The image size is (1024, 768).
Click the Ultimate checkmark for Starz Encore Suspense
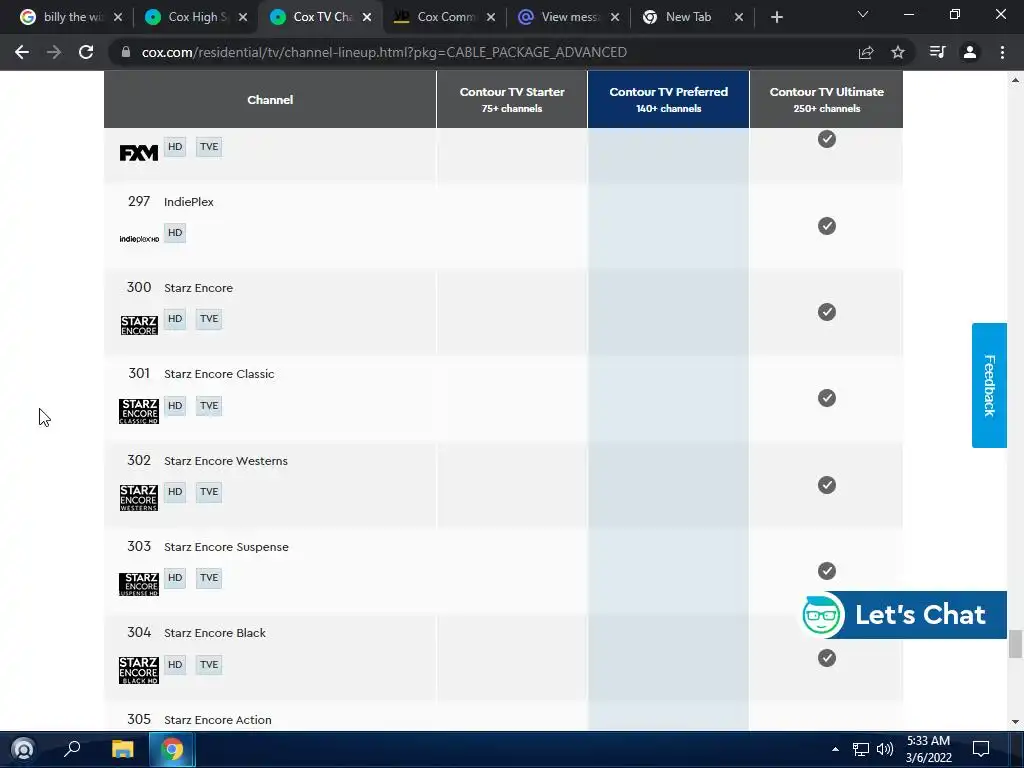point(827,571)
